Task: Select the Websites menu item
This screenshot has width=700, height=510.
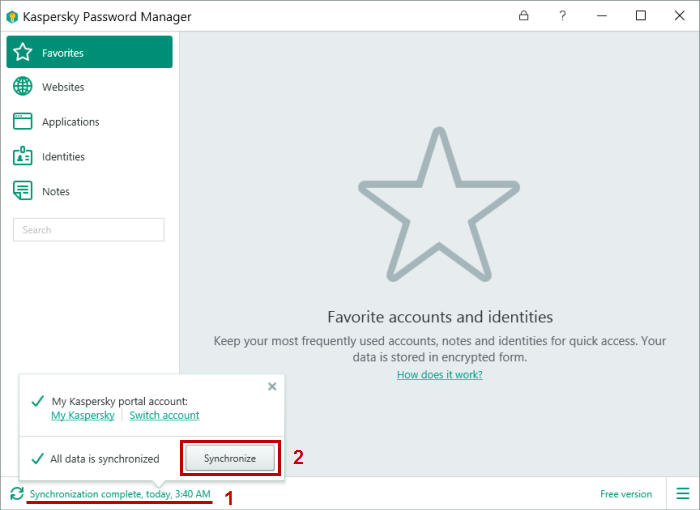Action: coord(63,87)
